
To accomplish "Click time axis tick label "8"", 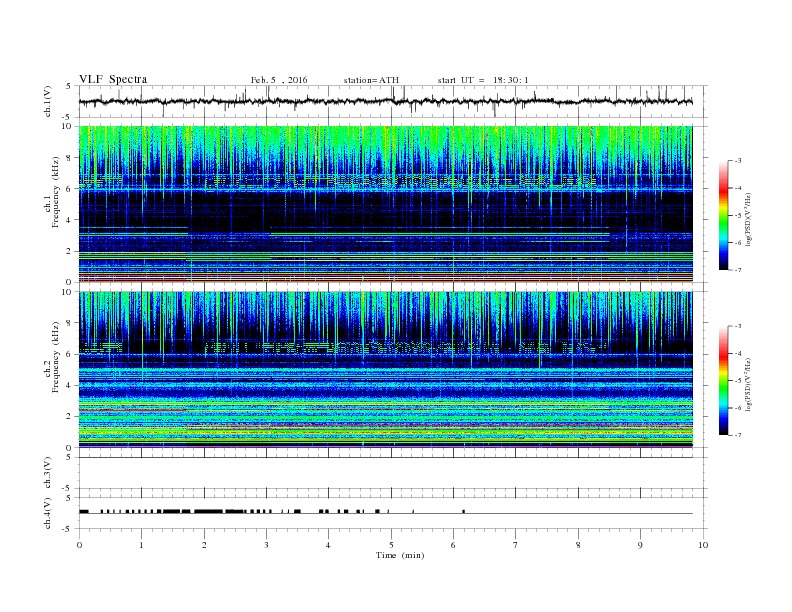I will coord(578,545).
